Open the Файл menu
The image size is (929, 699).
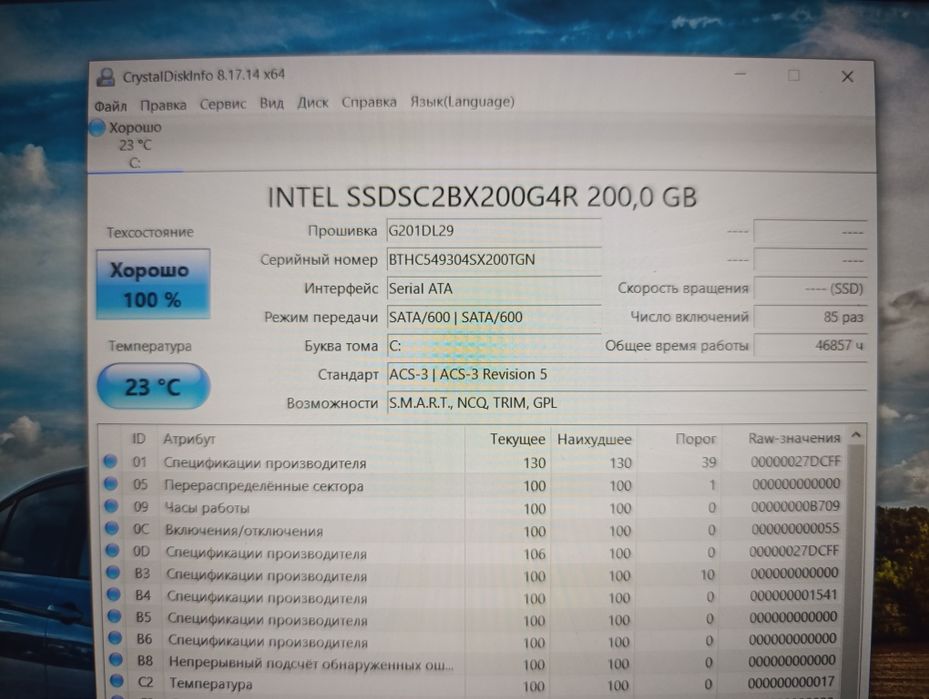tap(110, 106)
